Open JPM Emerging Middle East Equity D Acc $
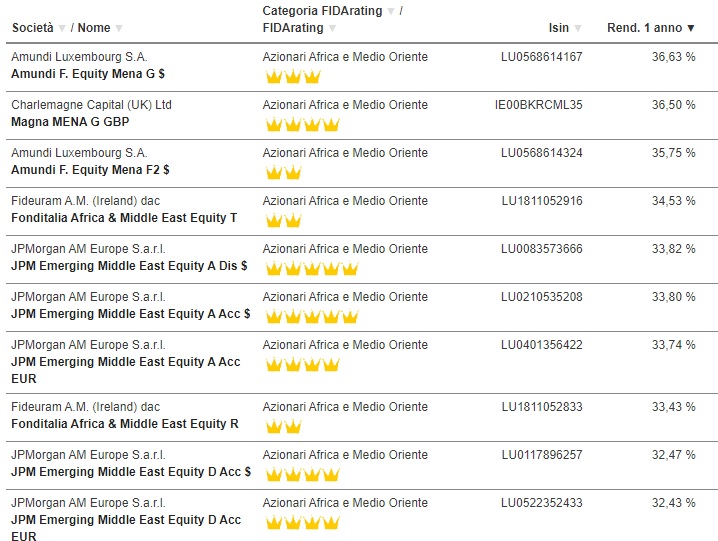 coord(131,472)
